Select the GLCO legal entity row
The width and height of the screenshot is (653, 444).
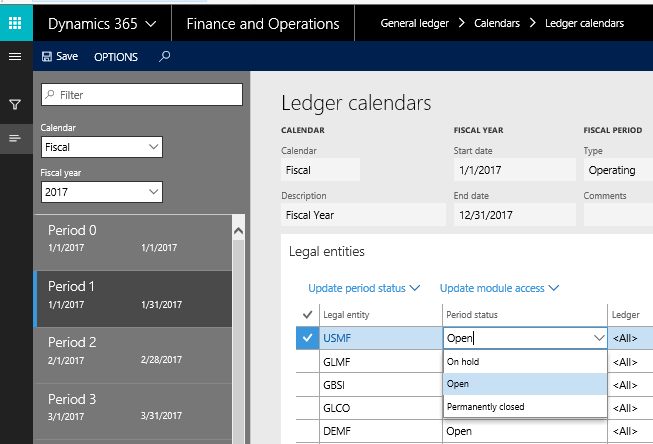[x=336, y=408]
